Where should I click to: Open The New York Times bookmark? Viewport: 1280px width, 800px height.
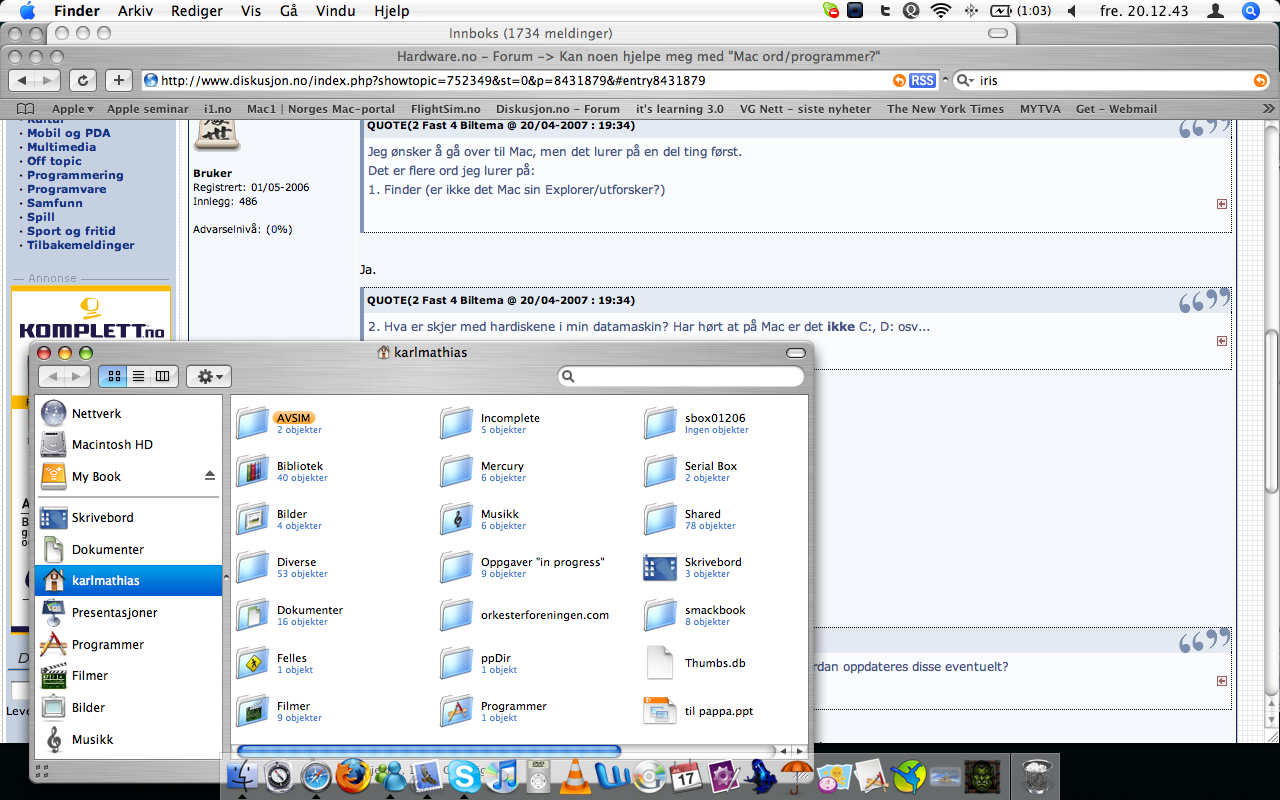click(x=945, y=109)
